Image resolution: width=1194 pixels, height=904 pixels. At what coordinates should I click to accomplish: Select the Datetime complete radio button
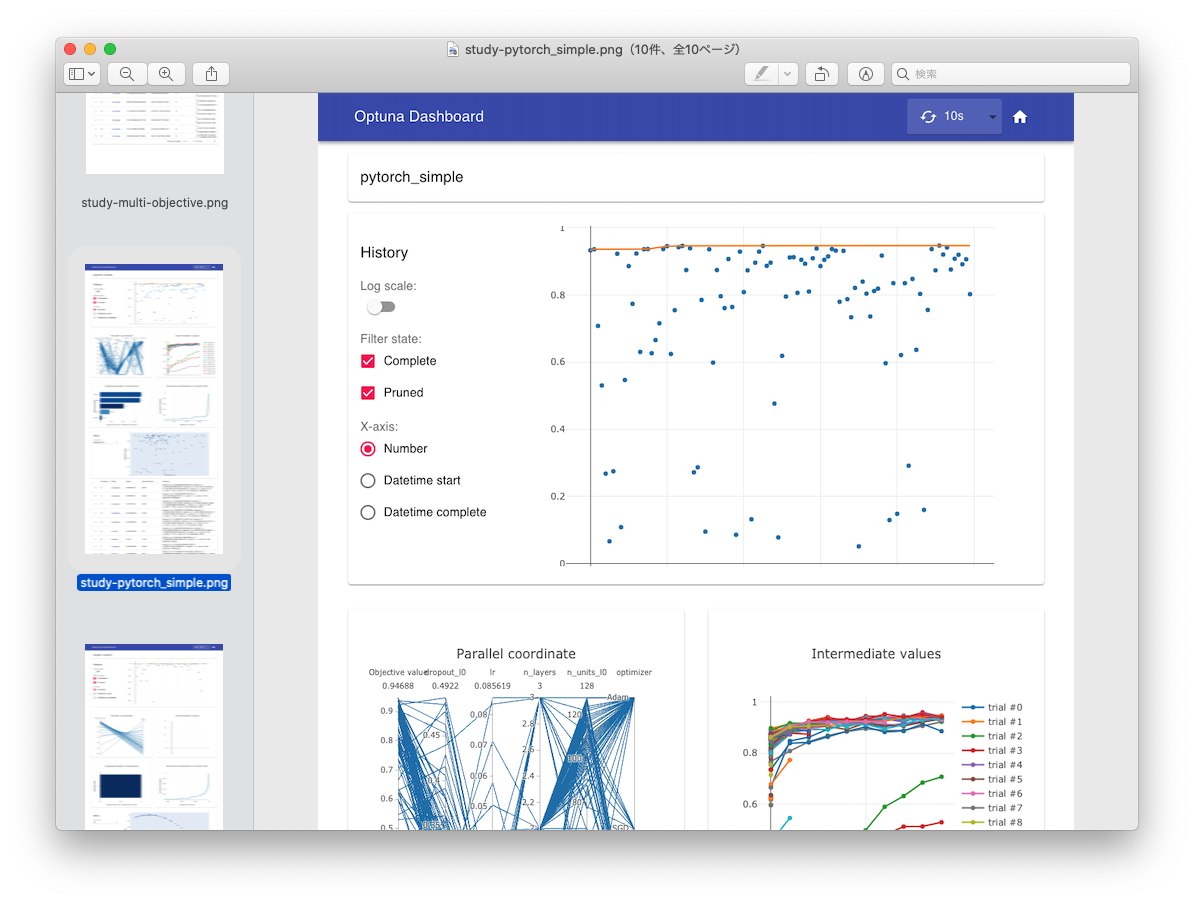[367, 512]
